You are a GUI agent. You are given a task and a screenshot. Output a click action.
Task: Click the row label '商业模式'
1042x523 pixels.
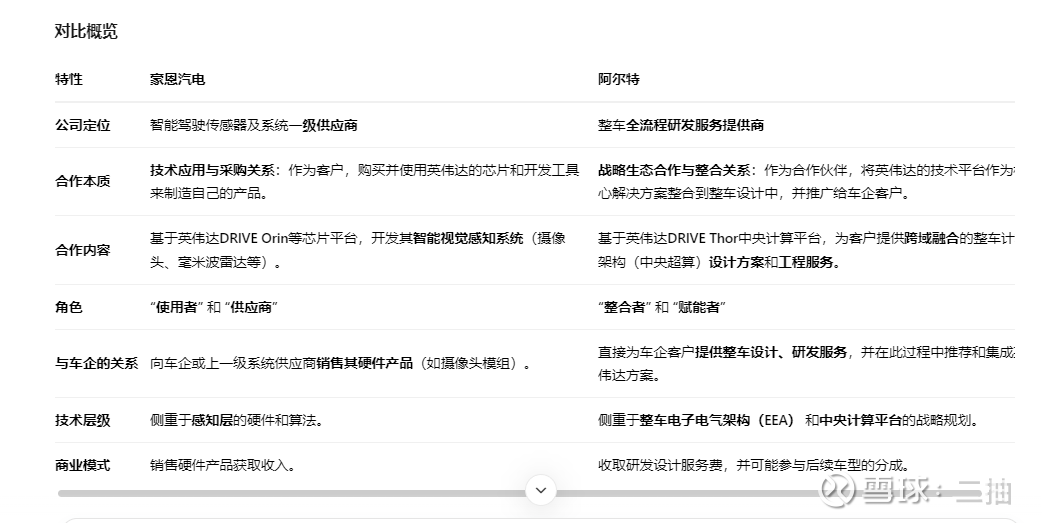[x=83, y=465]
